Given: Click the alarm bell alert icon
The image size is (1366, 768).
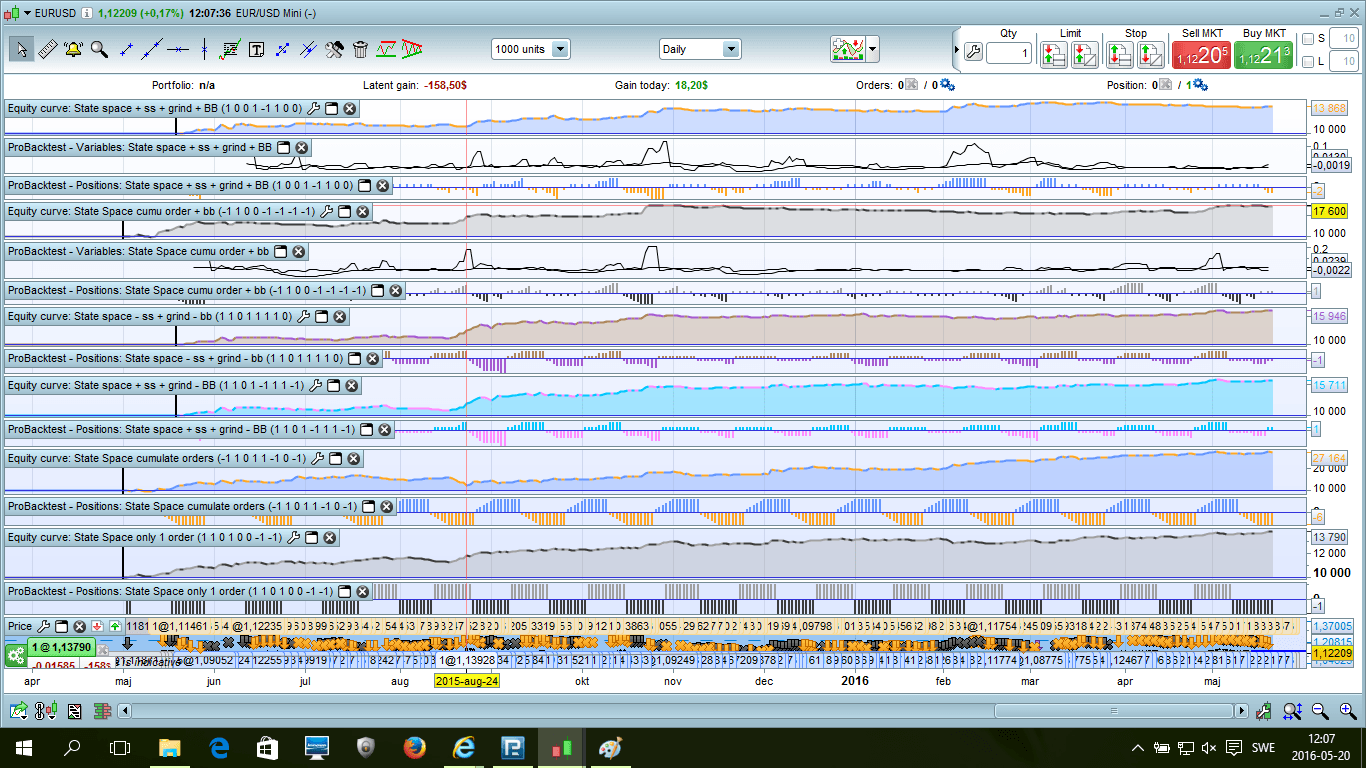Looking at the screenshot, I should coord(73,49).
